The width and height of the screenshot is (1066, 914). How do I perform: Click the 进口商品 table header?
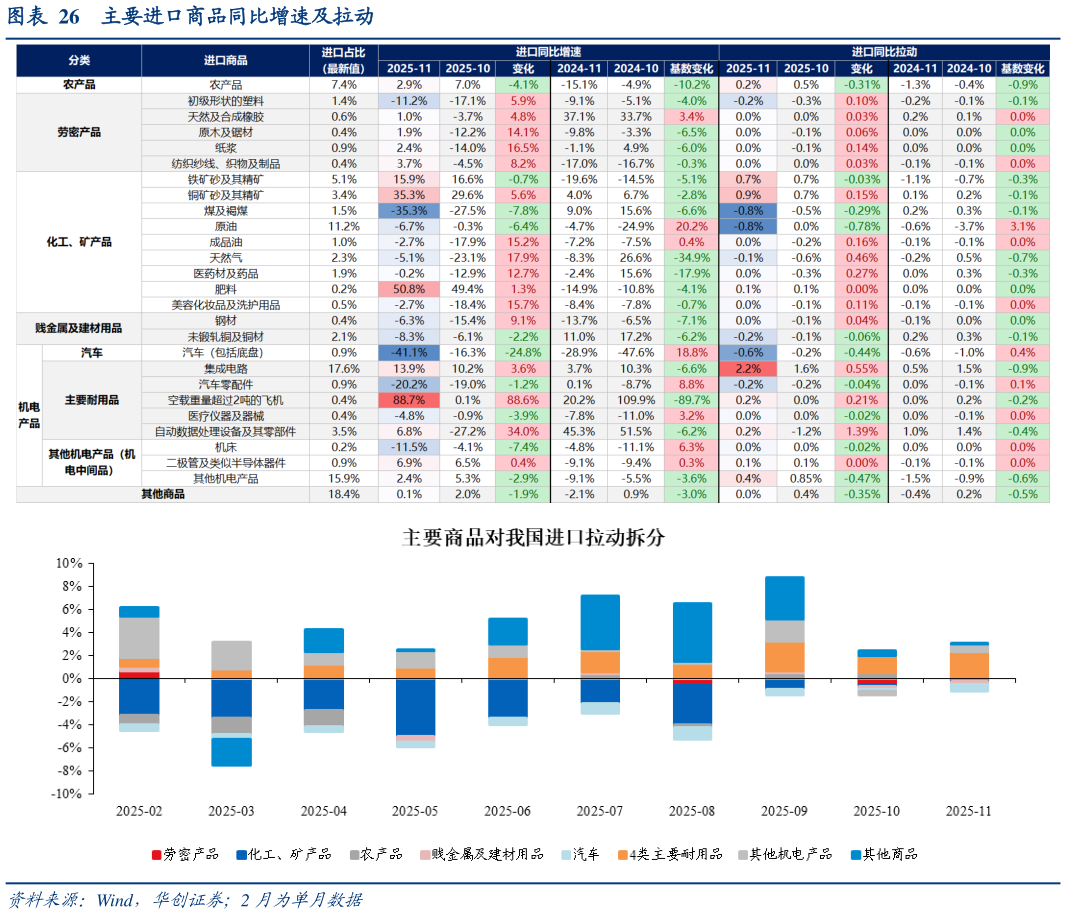(x=225, y=61)
